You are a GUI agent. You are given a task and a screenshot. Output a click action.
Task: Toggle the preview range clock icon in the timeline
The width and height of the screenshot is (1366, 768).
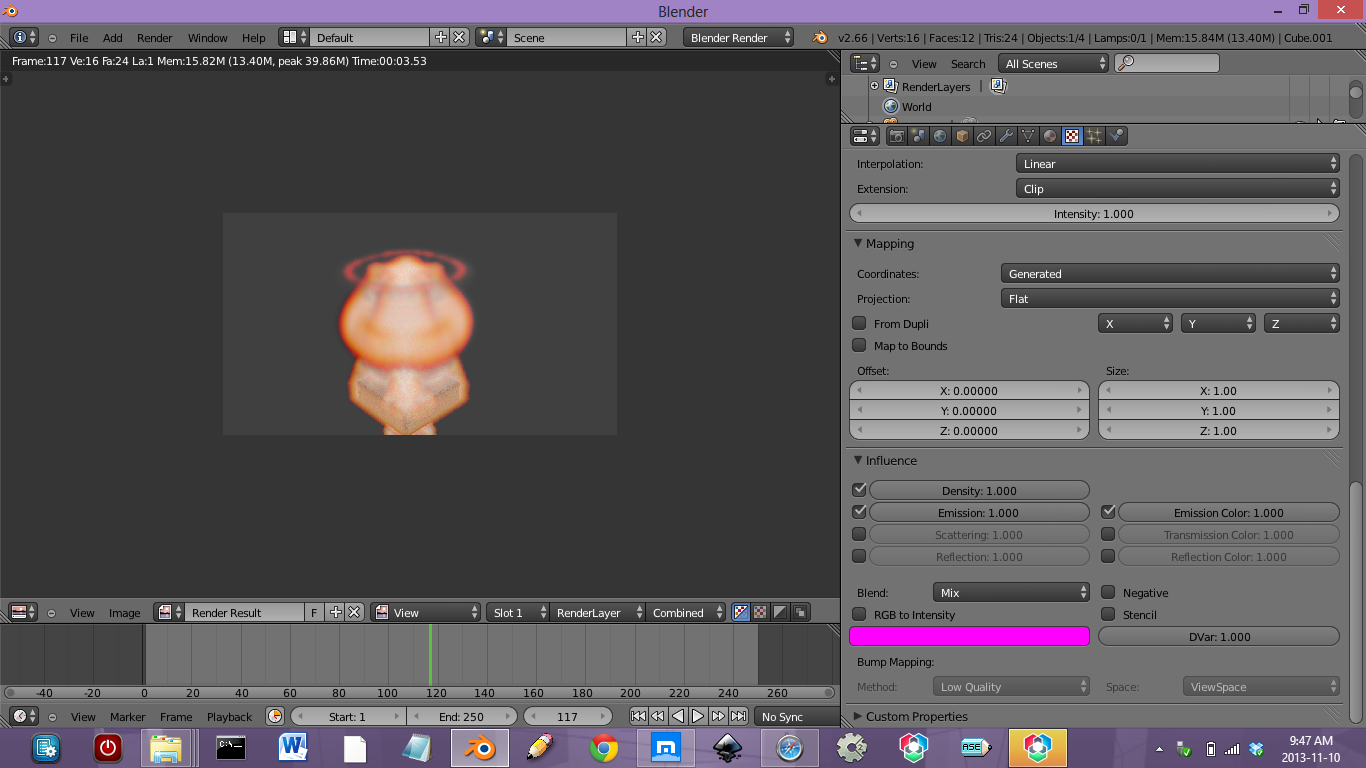point(275,716)
